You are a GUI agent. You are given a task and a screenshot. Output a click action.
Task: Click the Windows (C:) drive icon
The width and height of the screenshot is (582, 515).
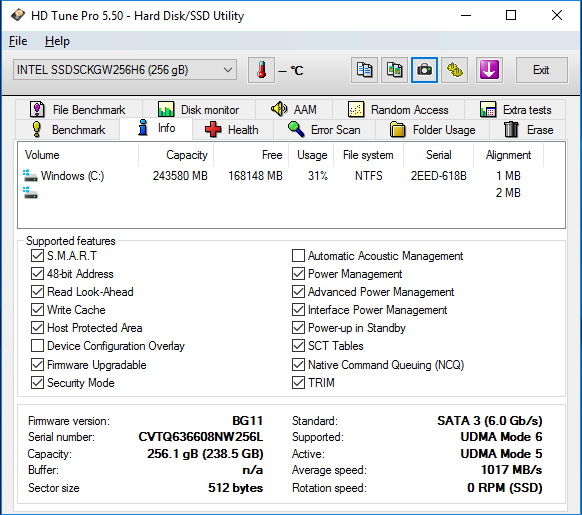point(30,176)
